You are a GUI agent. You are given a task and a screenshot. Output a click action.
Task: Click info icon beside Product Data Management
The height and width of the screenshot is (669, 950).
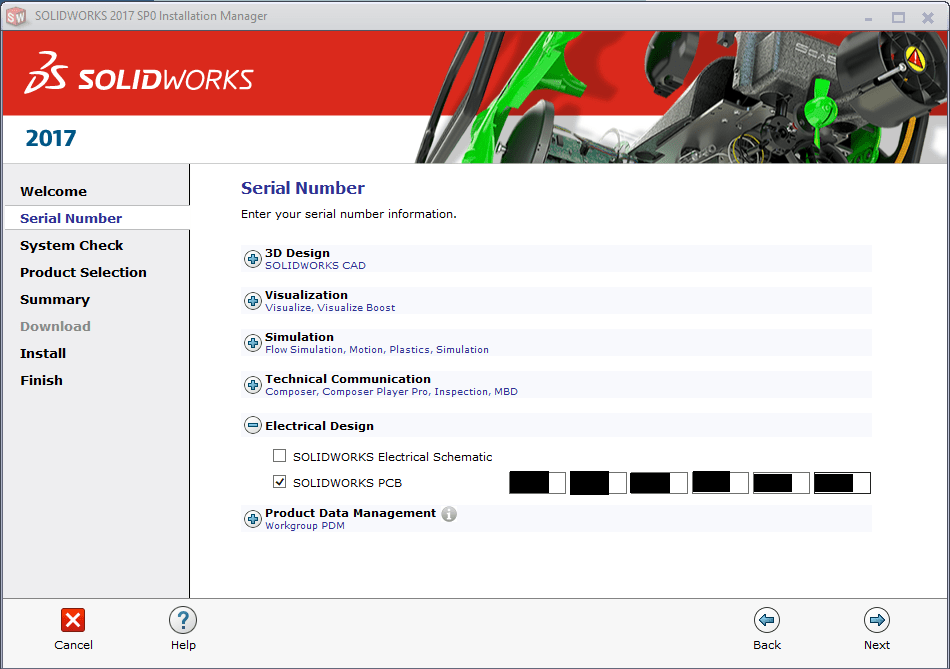449,514
